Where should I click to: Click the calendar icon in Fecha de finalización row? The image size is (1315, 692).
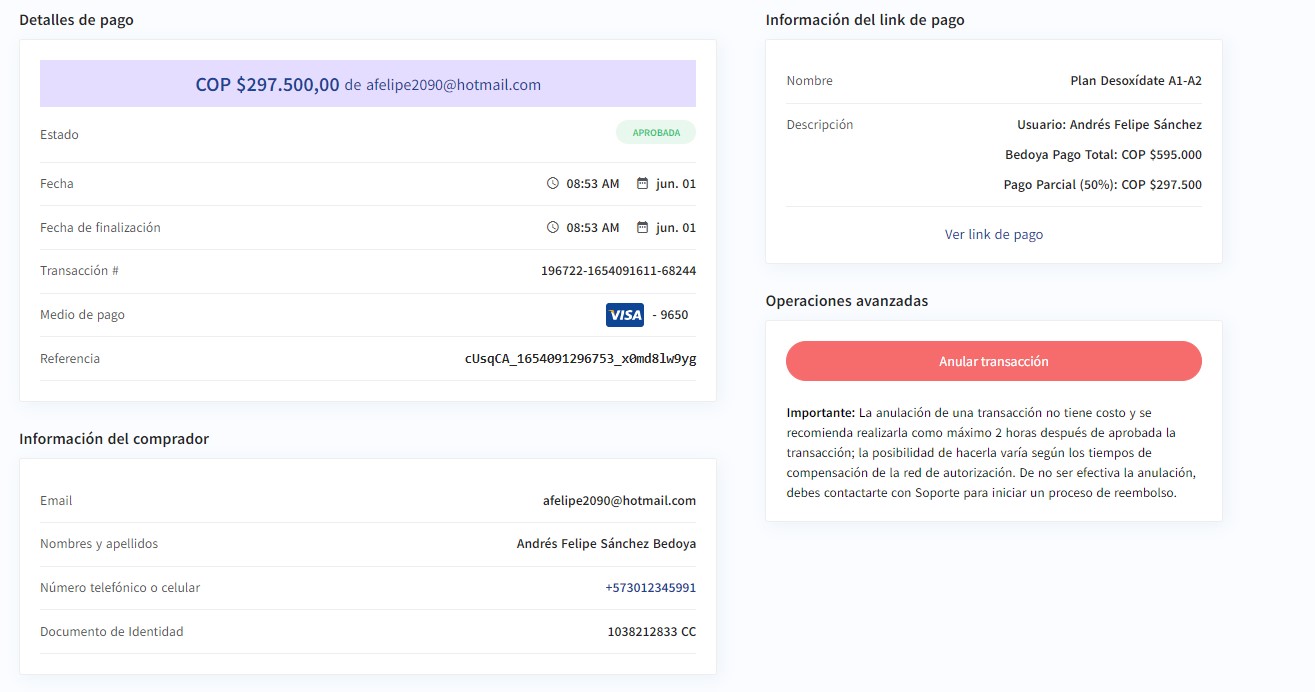point(643,228)
